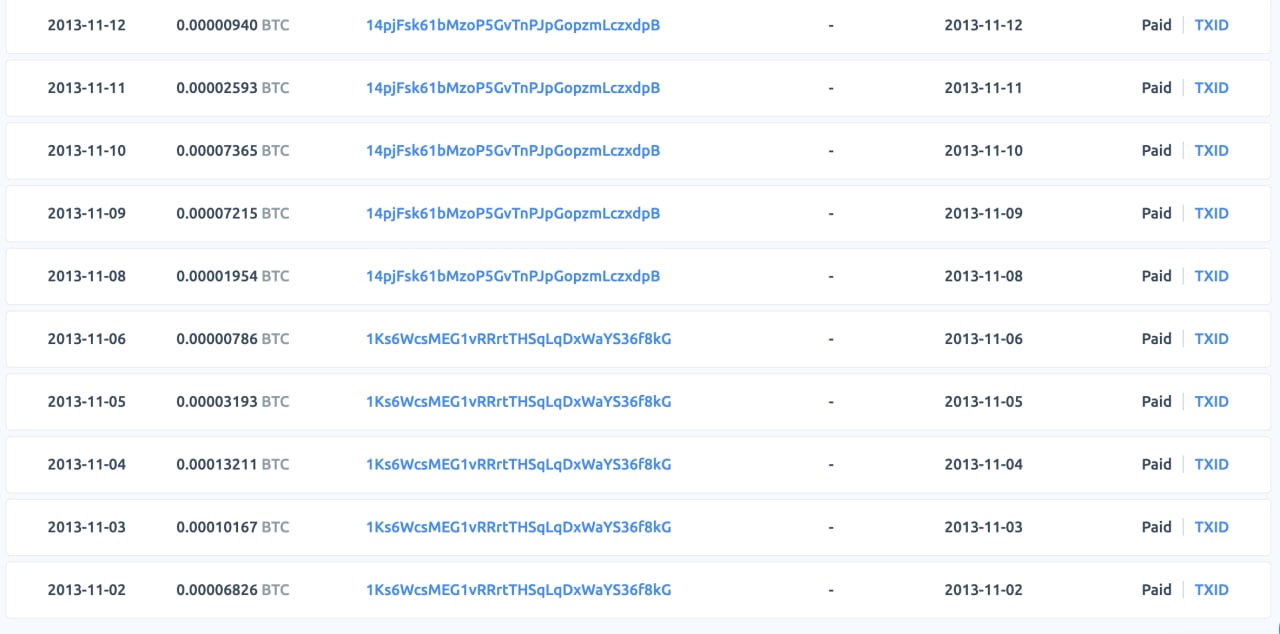
Task: Open TXID link for 2013-11-08 payment
Action: [1211, 276]
